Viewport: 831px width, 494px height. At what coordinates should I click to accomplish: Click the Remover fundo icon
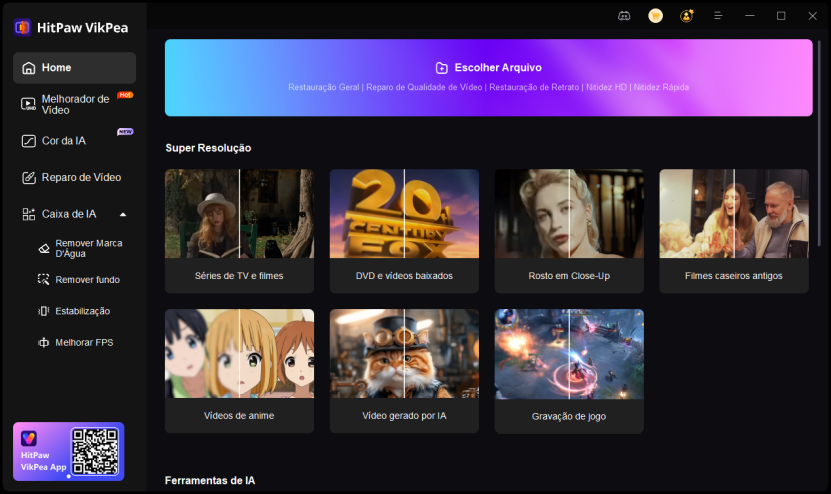coord(43,279)
